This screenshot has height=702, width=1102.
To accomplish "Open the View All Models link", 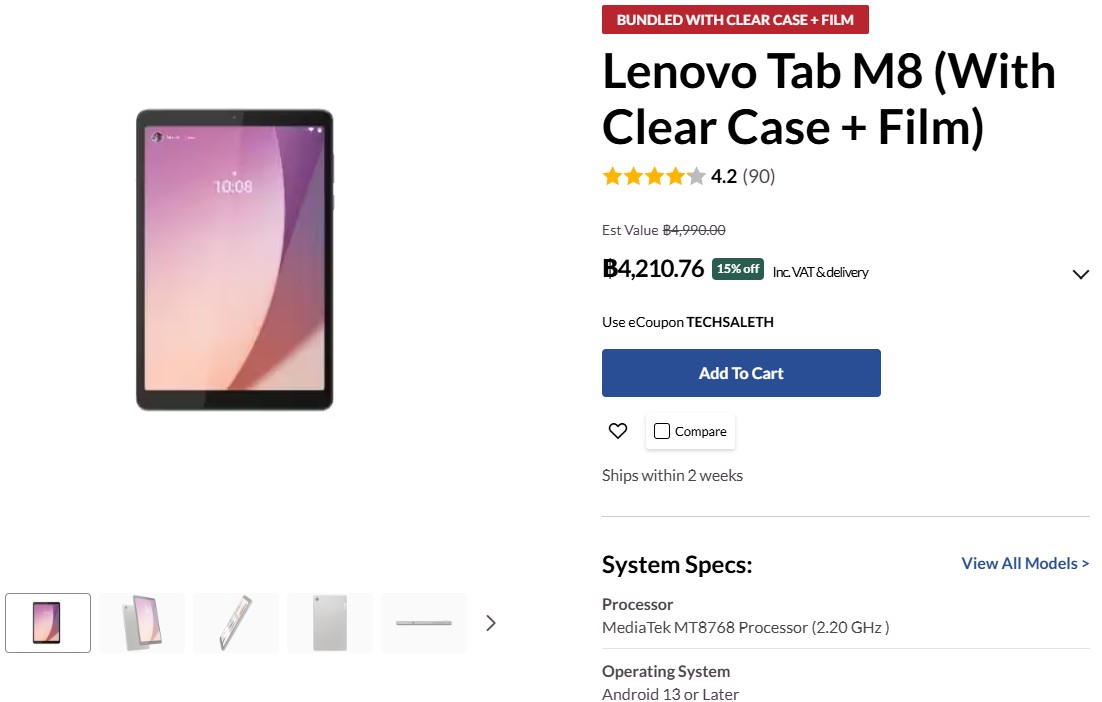I will [x=1025, y=563].
